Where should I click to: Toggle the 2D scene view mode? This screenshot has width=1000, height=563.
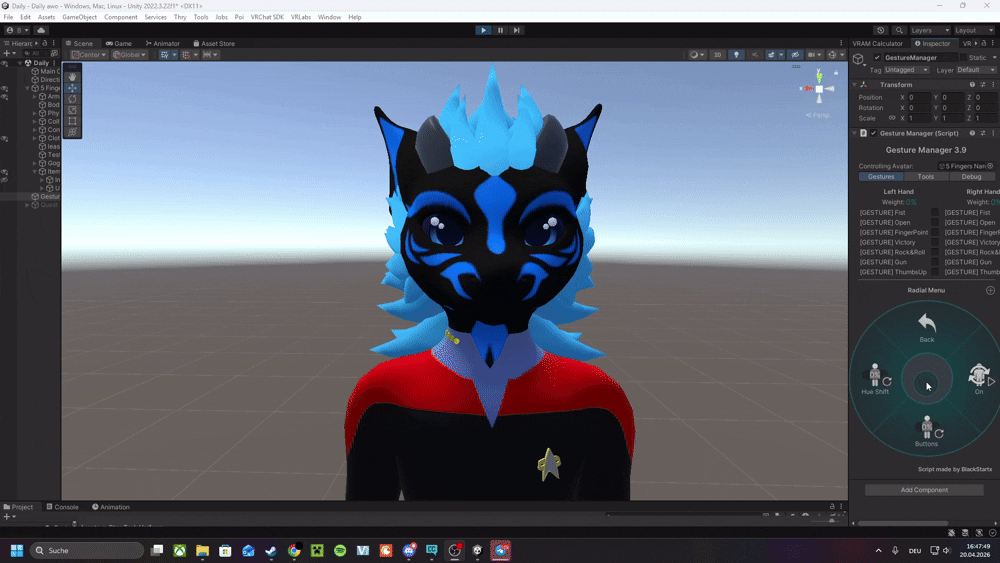(x=717, y=55)
